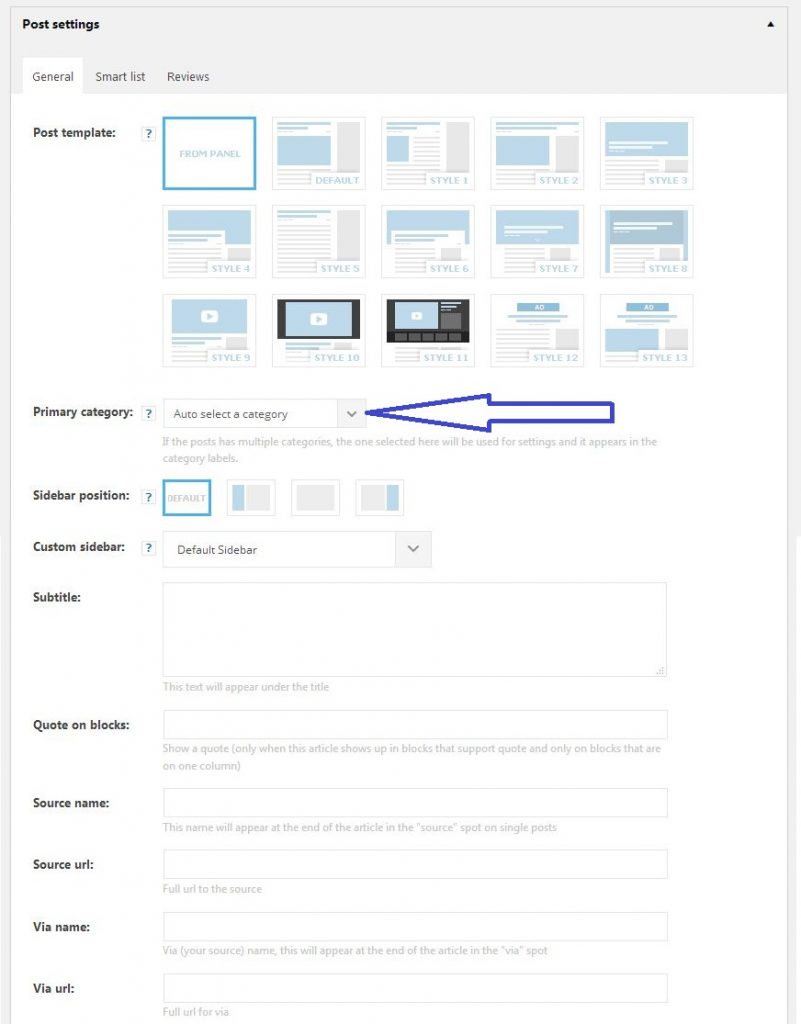Choose the left sidebar position
Screen dimensions: 801x1024
(251, 497)
